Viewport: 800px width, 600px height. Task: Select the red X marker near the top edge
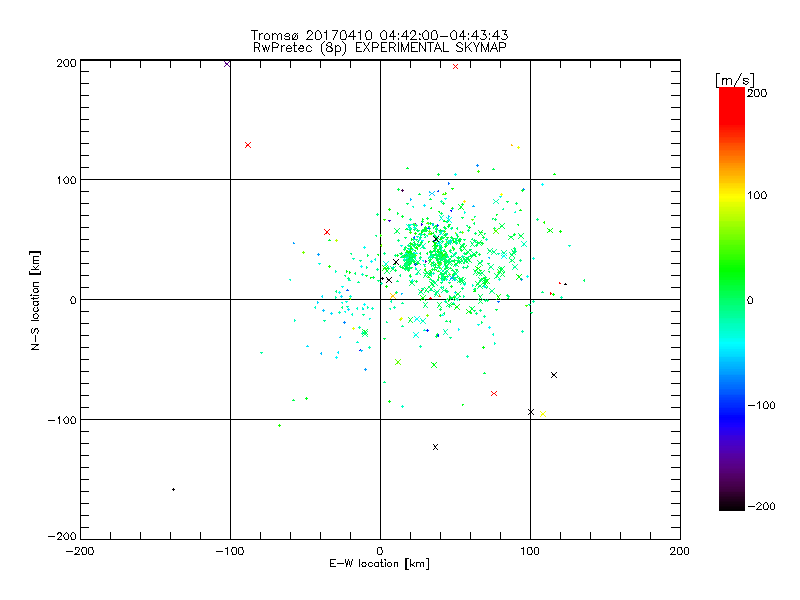pos(456,67)
